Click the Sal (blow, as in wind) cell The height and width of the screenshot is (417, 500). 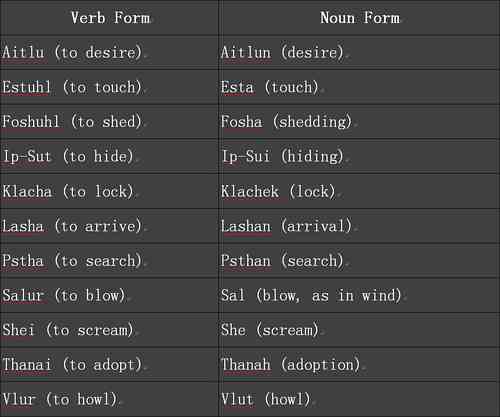click(359, 295)
